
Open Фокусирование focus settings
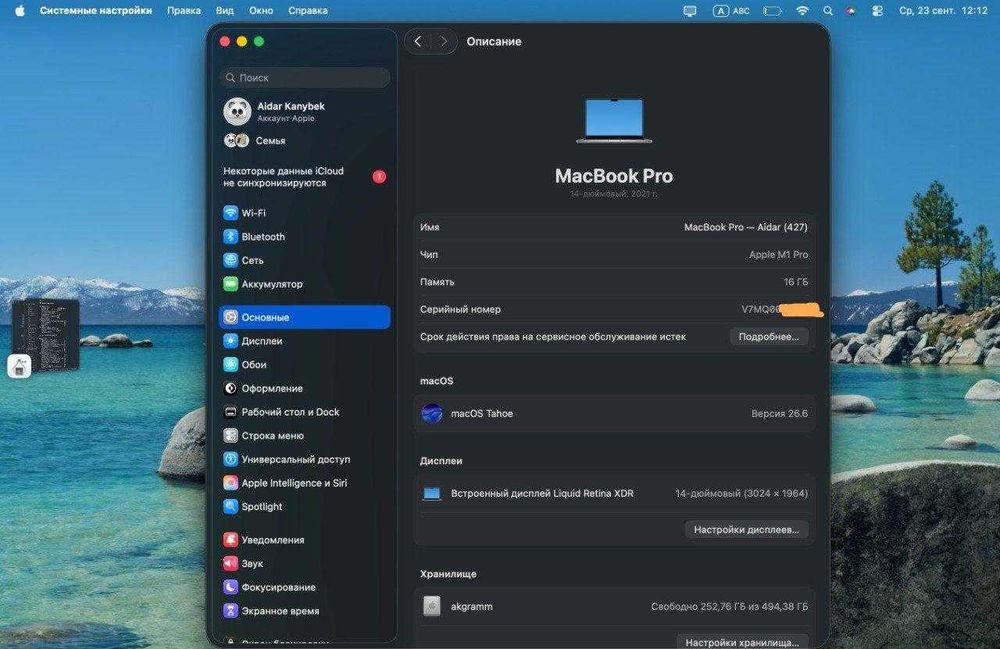[x=269, y=587]
